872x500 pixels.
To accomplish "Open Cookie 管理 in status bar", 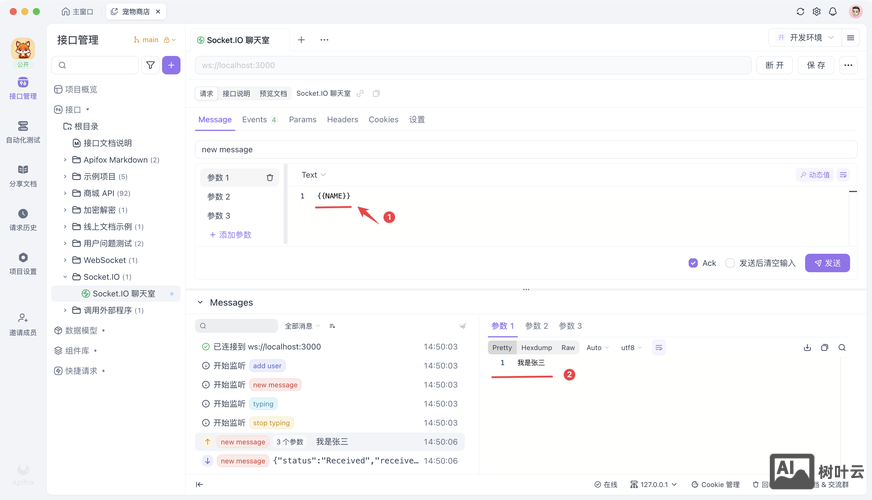I will [x=715, y=484].
